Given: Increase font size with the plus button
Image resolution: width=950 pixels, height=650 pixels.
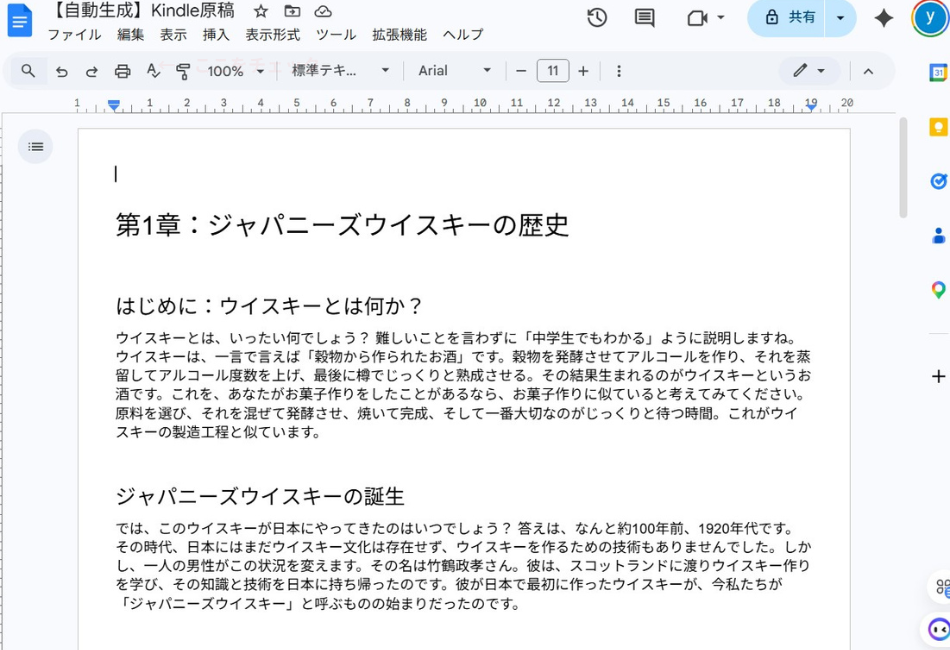Looking at the screenshot, I should (x=583, y=71).
